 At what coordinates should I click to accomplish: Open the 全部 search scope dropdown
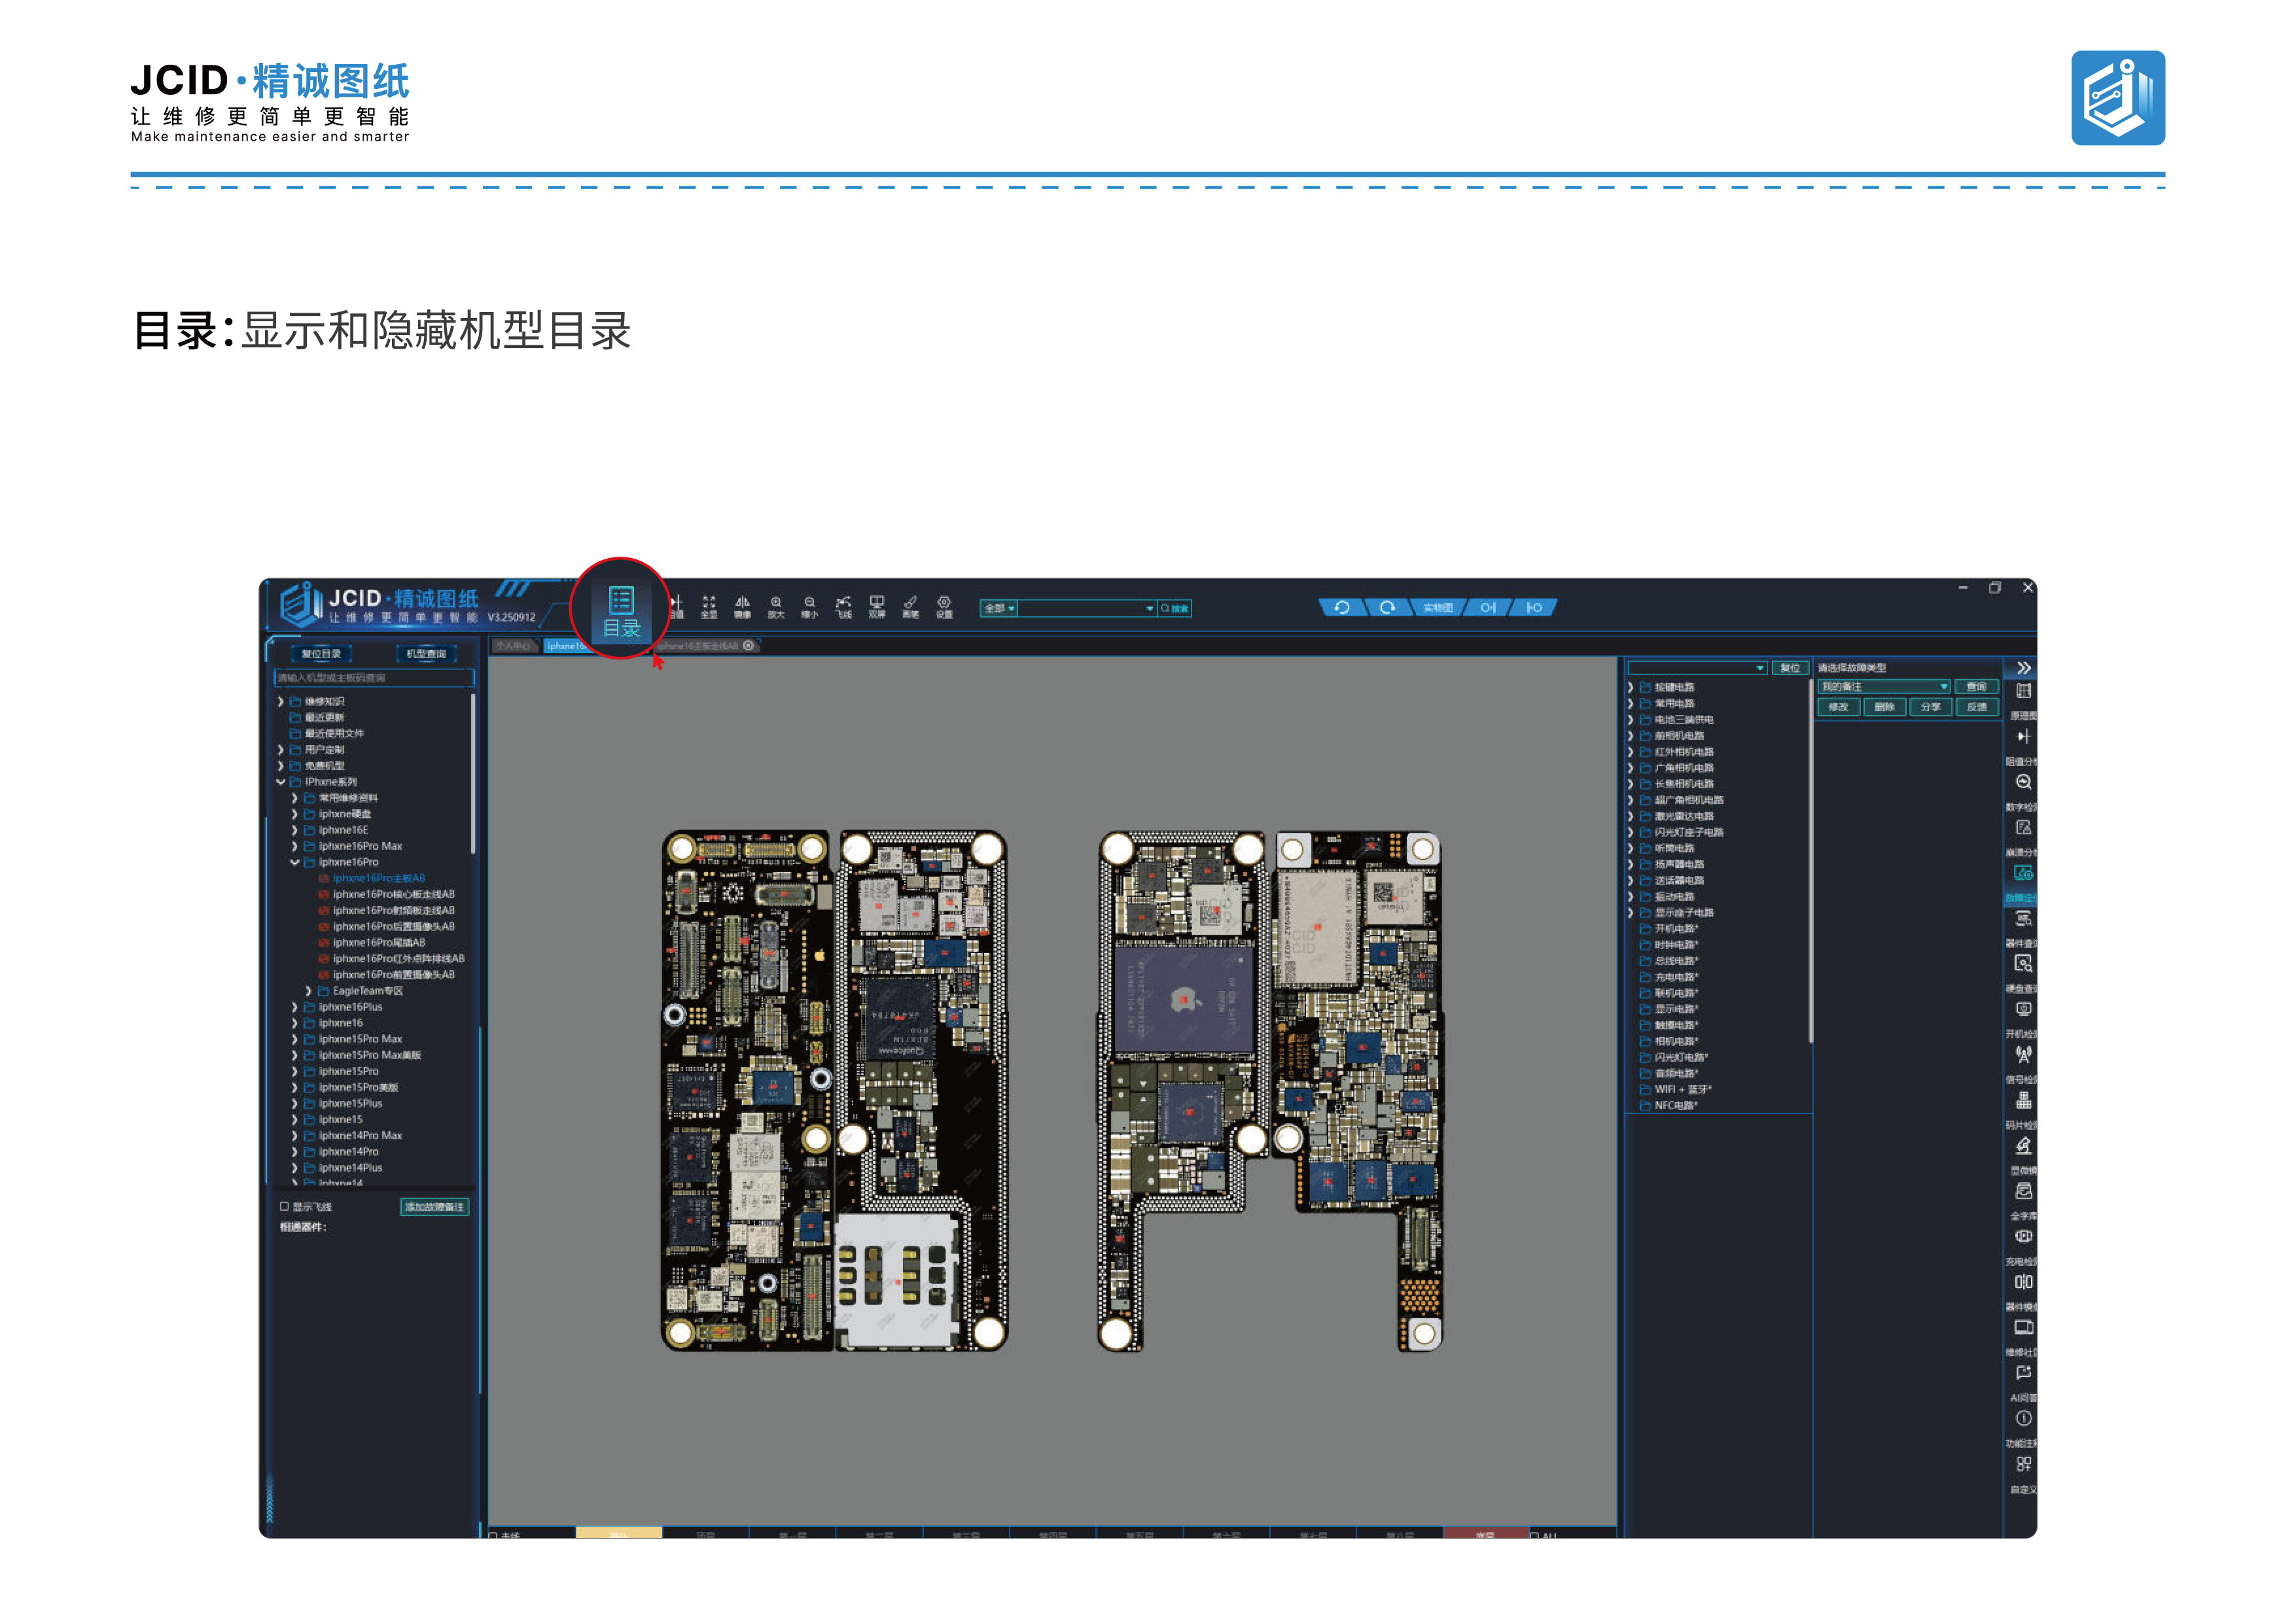[x=999, y=608]
